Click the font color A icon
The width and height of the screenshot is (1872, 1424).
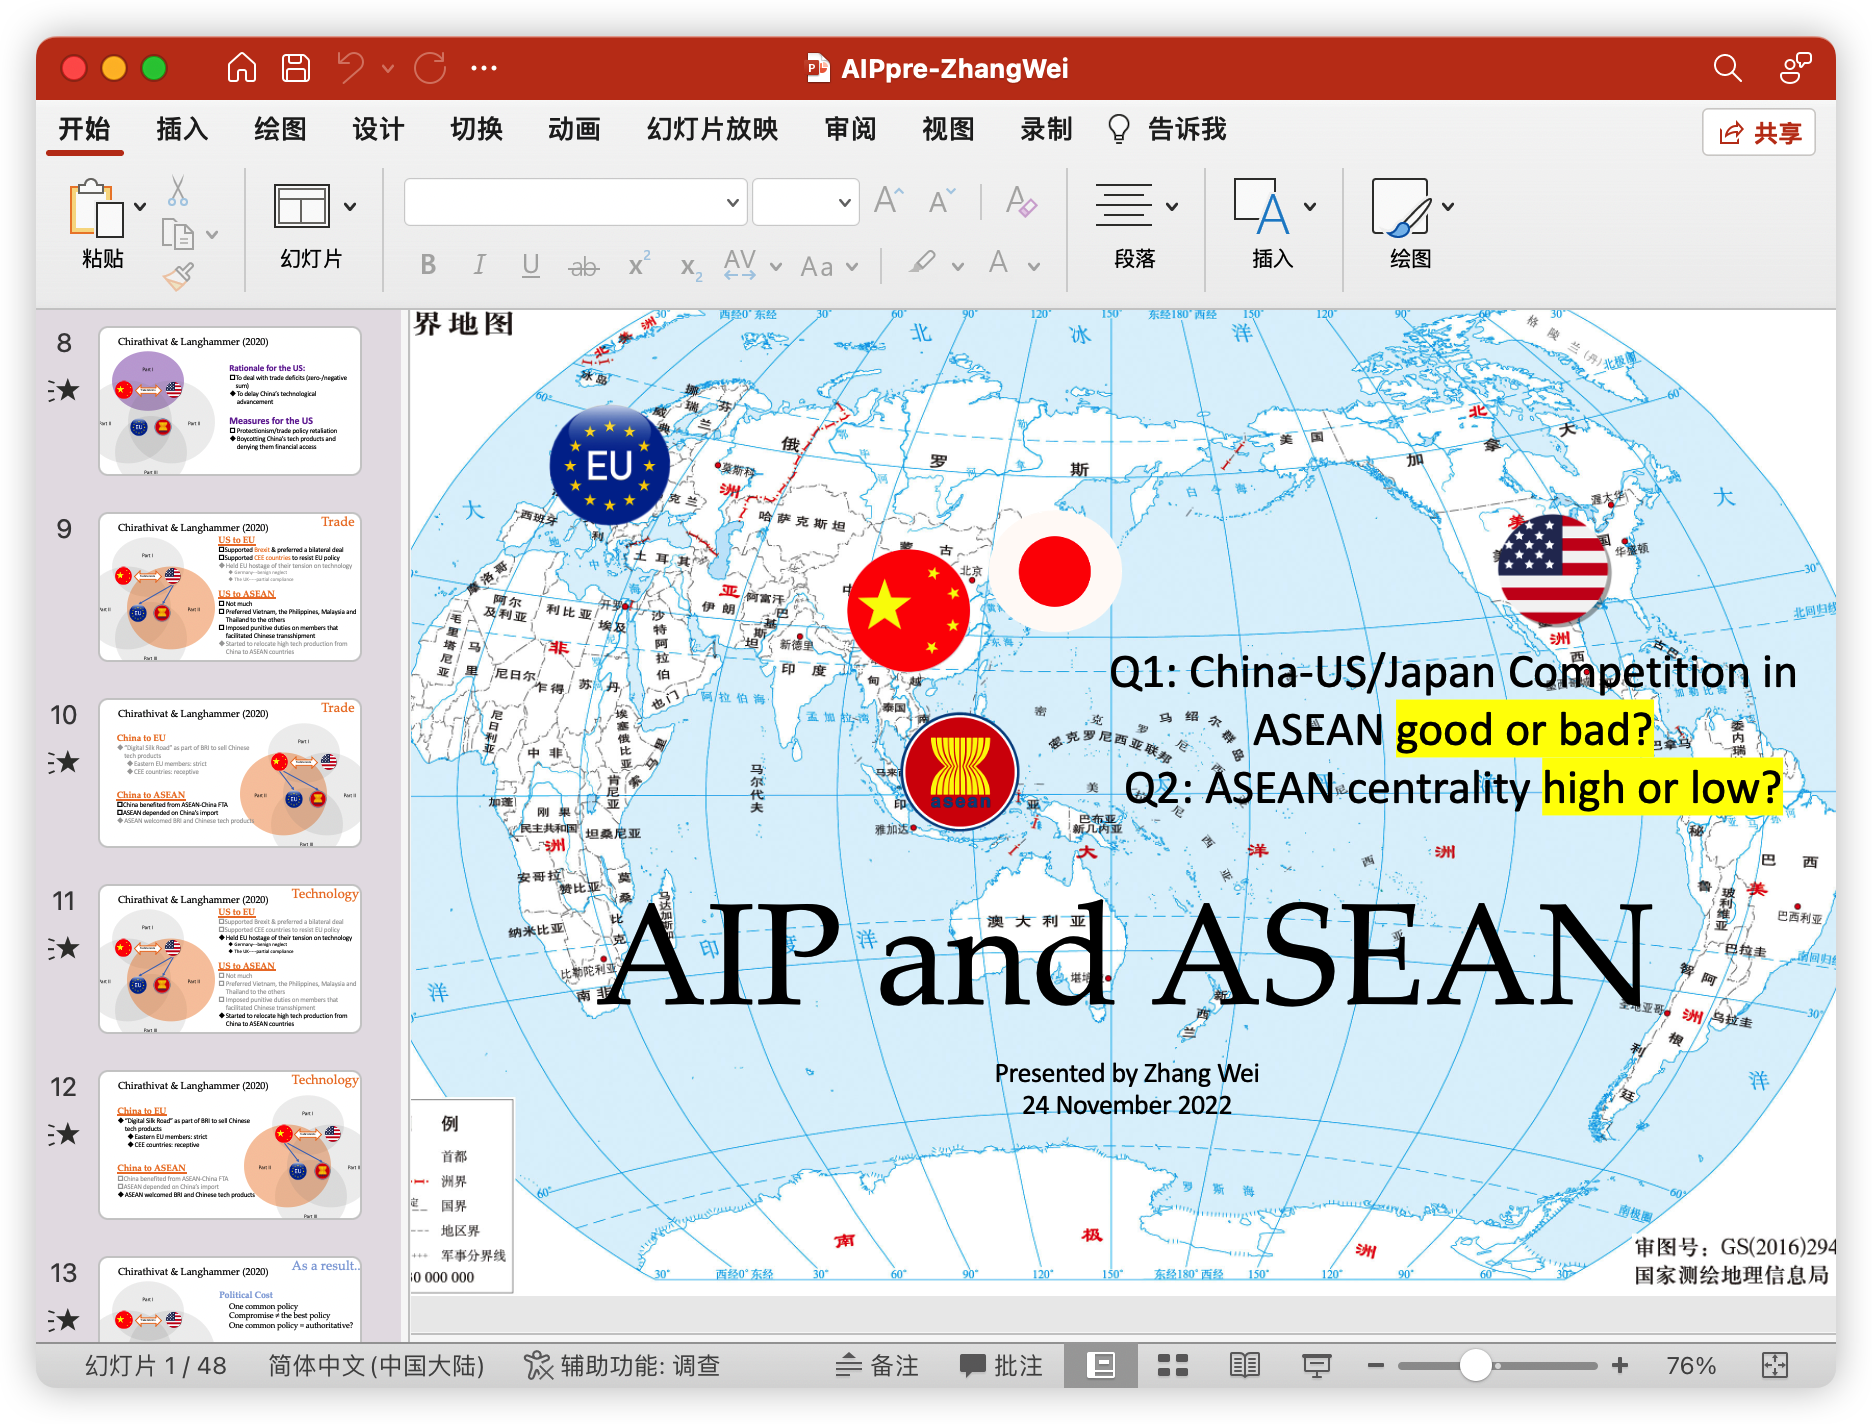point(998,264)
